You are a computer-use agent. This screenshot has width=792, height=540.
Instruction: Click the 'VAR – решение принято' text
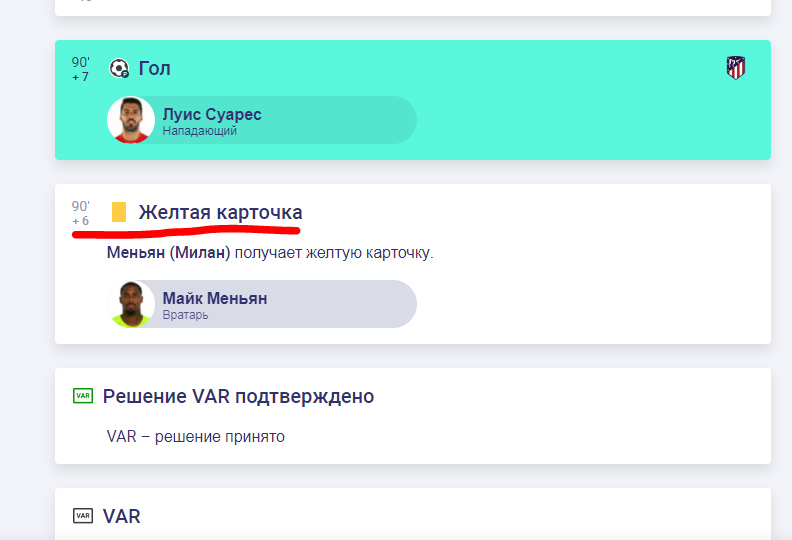point(195,436)
